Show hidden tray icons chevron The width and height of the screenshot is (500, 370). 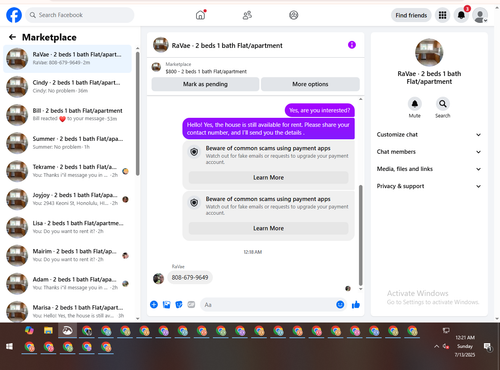tap(436, 346)
